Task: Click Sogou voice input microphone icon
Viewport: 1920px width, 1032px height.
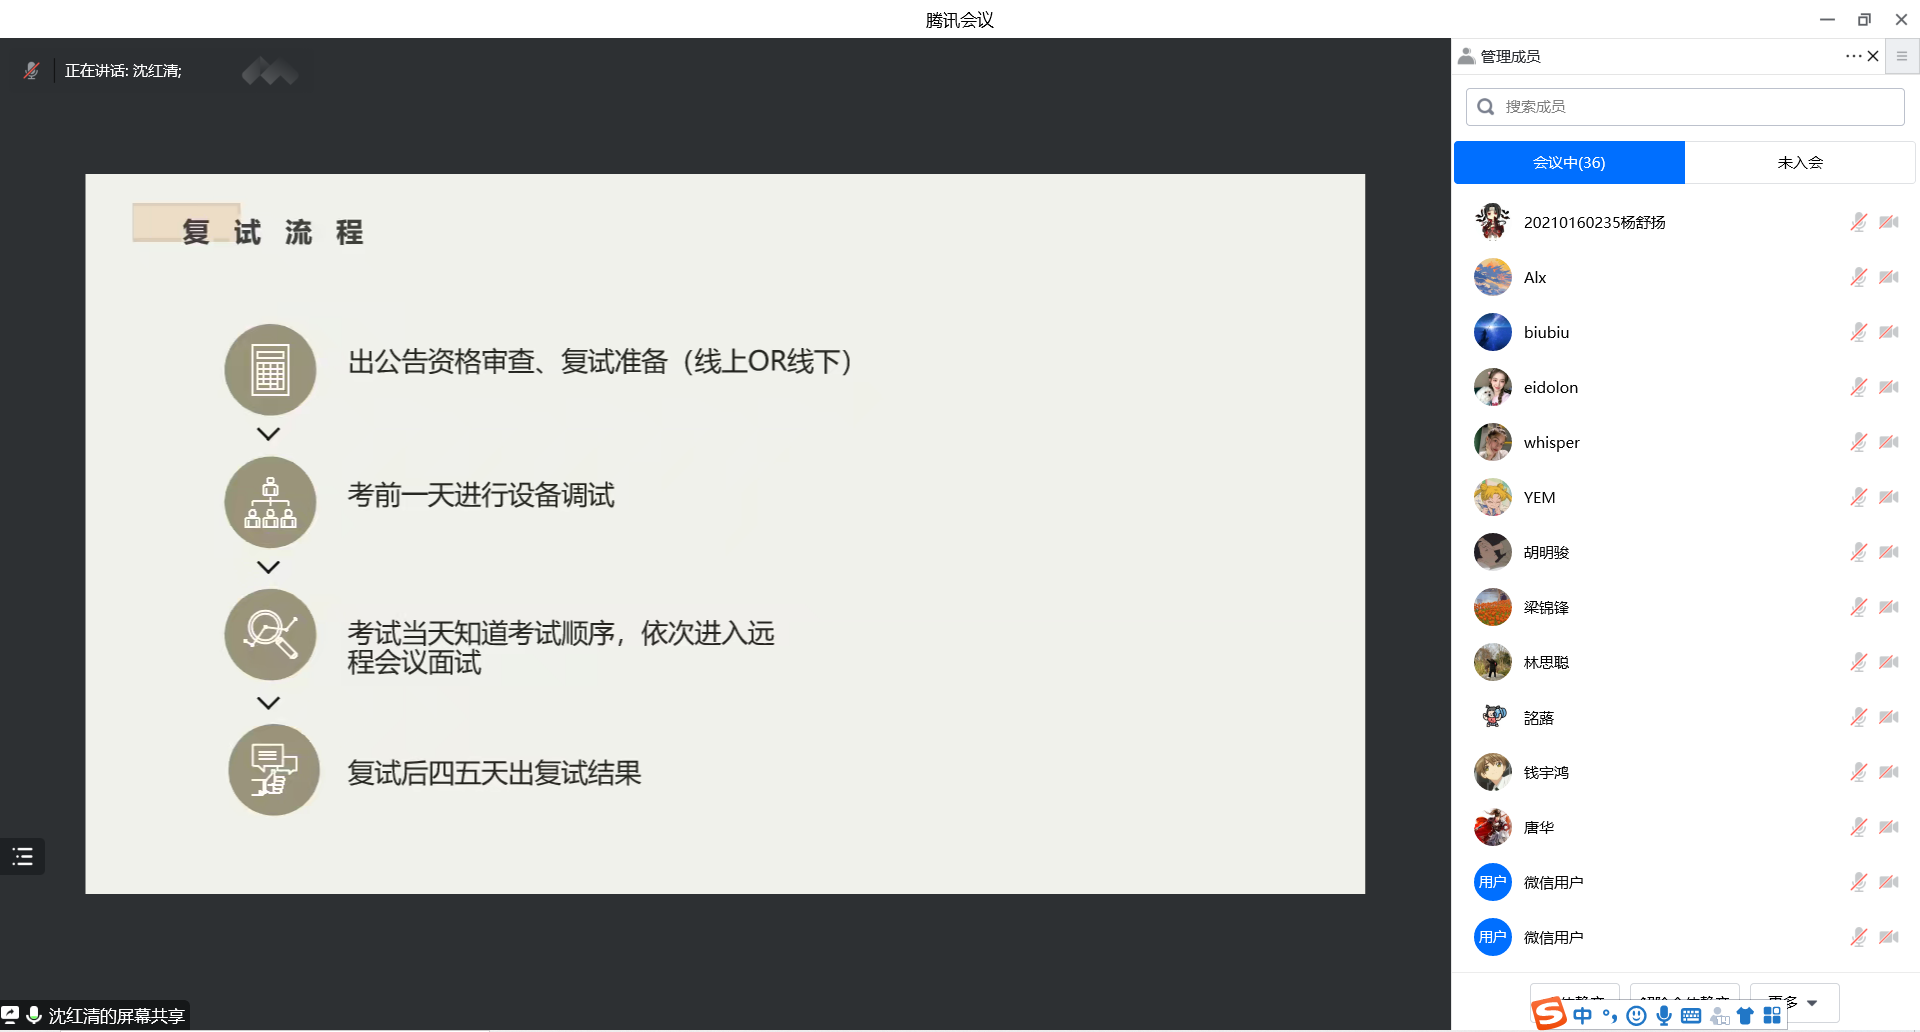Action: (x=1664, y=1016)
